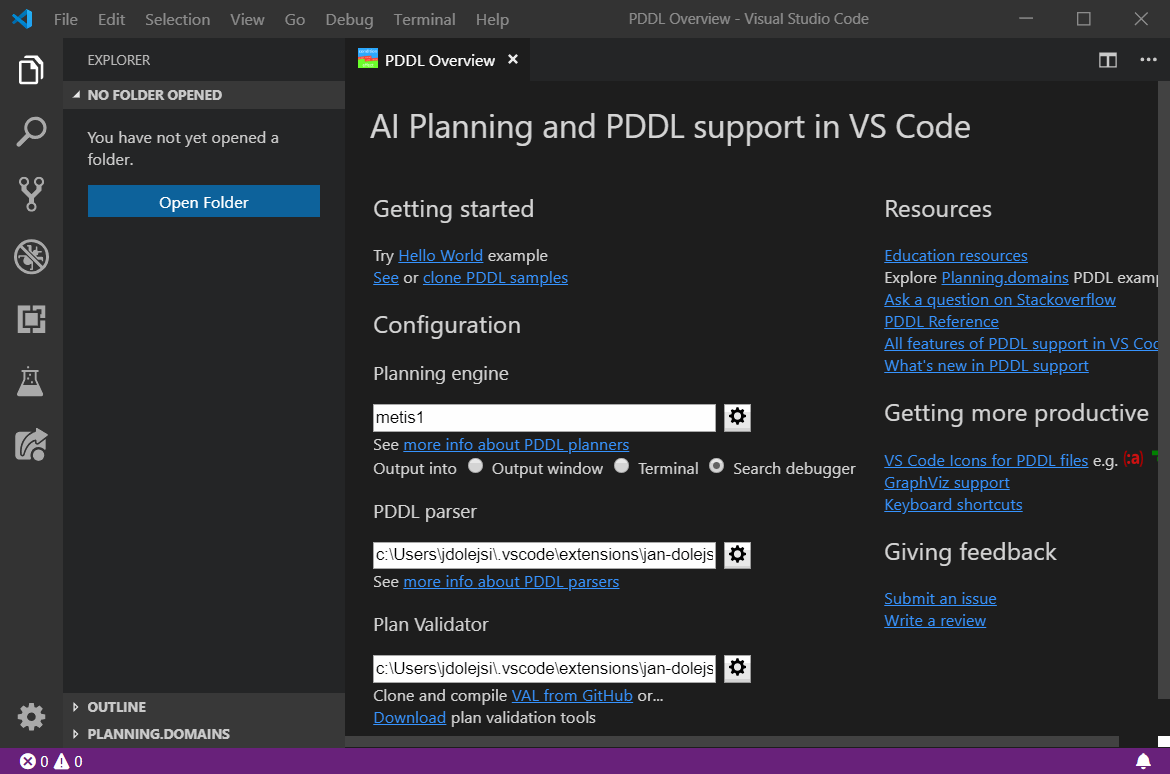Click the VS Code logo icon
The image size is (1170, 774).
[22, 19]
